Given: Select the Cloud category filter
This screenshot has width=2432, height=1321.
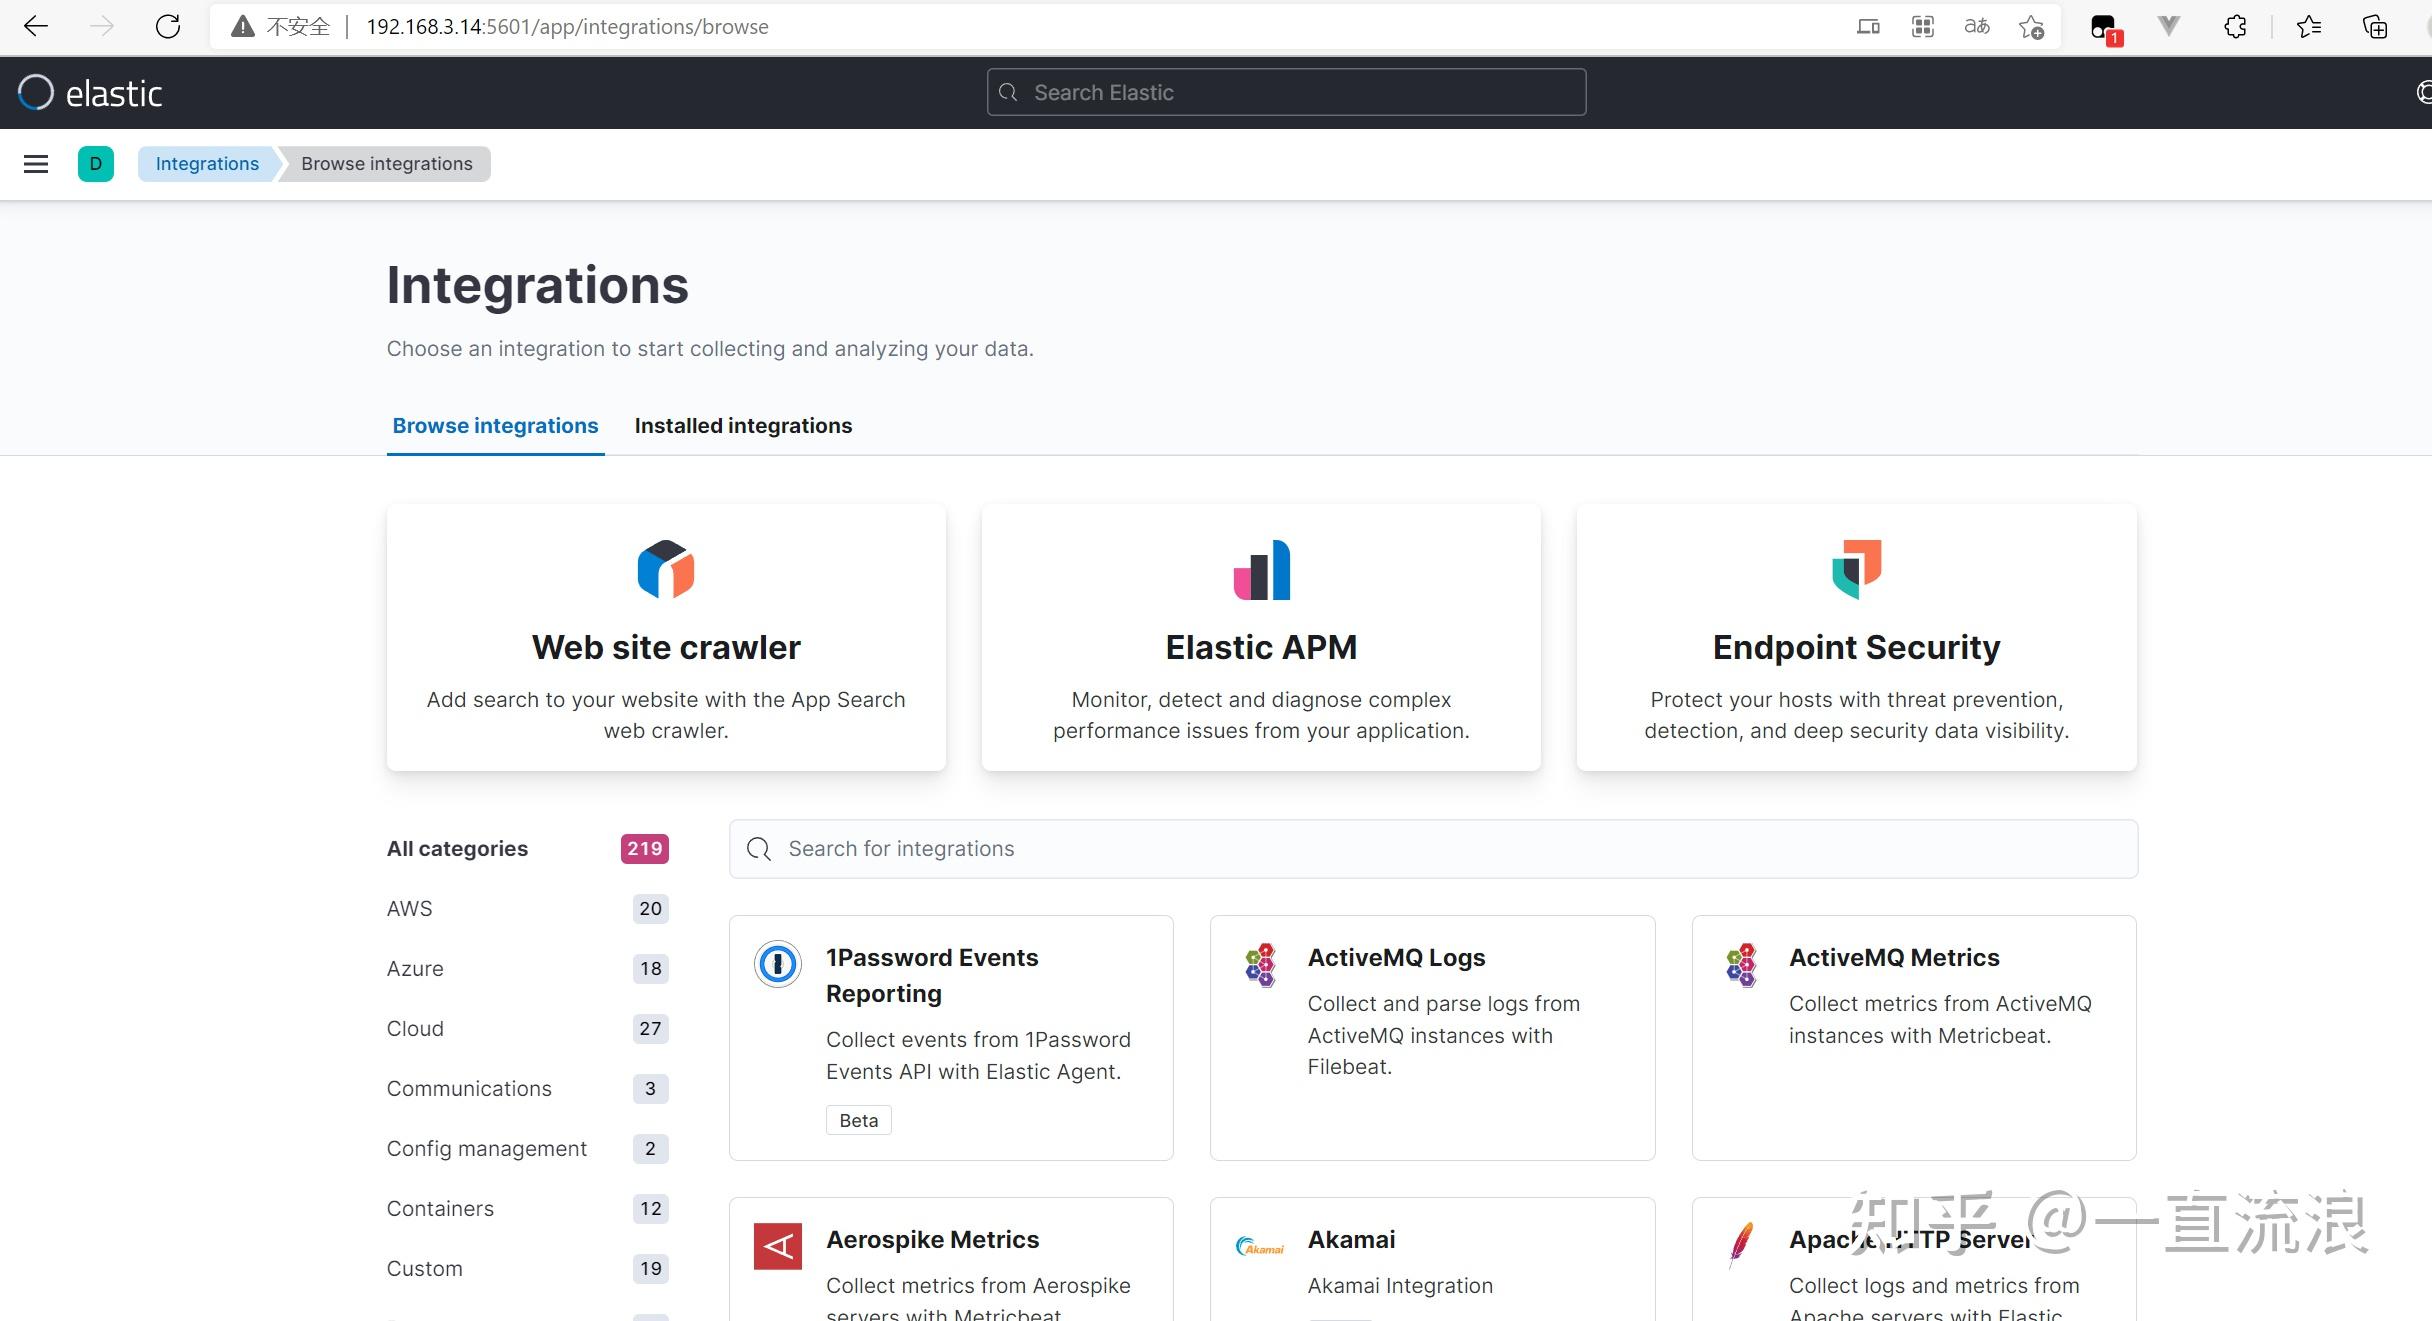Looking at the screenshot, I should tap(415, 1029).
